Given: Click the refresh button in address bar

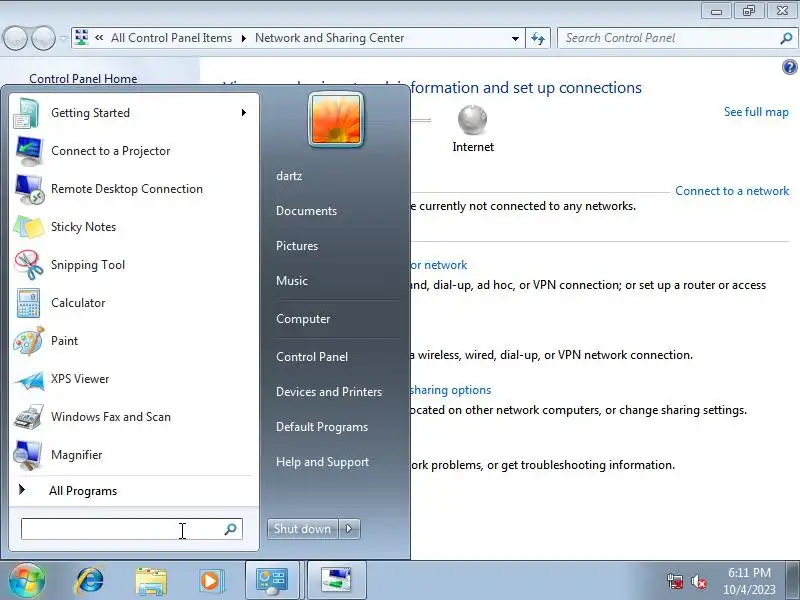Looking at the screenshot, I should 538,38.
